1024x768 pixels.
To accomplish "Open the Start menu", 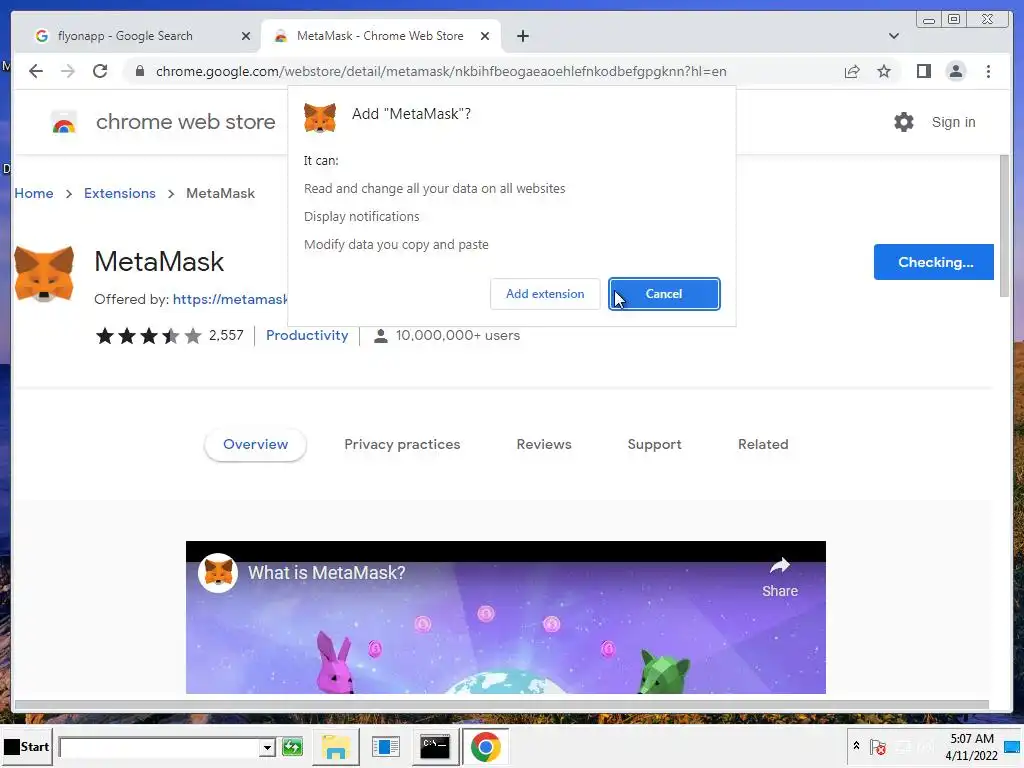I will click(26, 747).
